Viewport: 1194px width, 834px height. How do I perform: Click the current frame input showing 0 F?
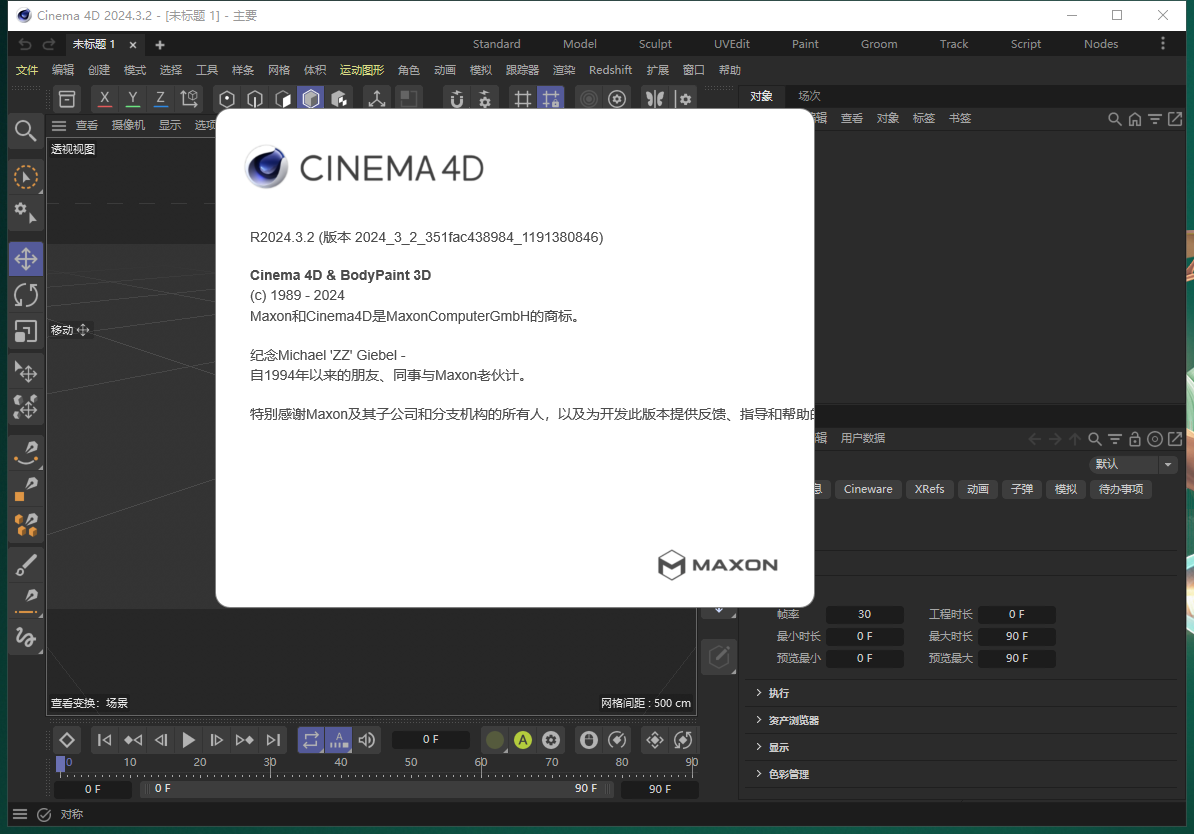click(430, 739)
